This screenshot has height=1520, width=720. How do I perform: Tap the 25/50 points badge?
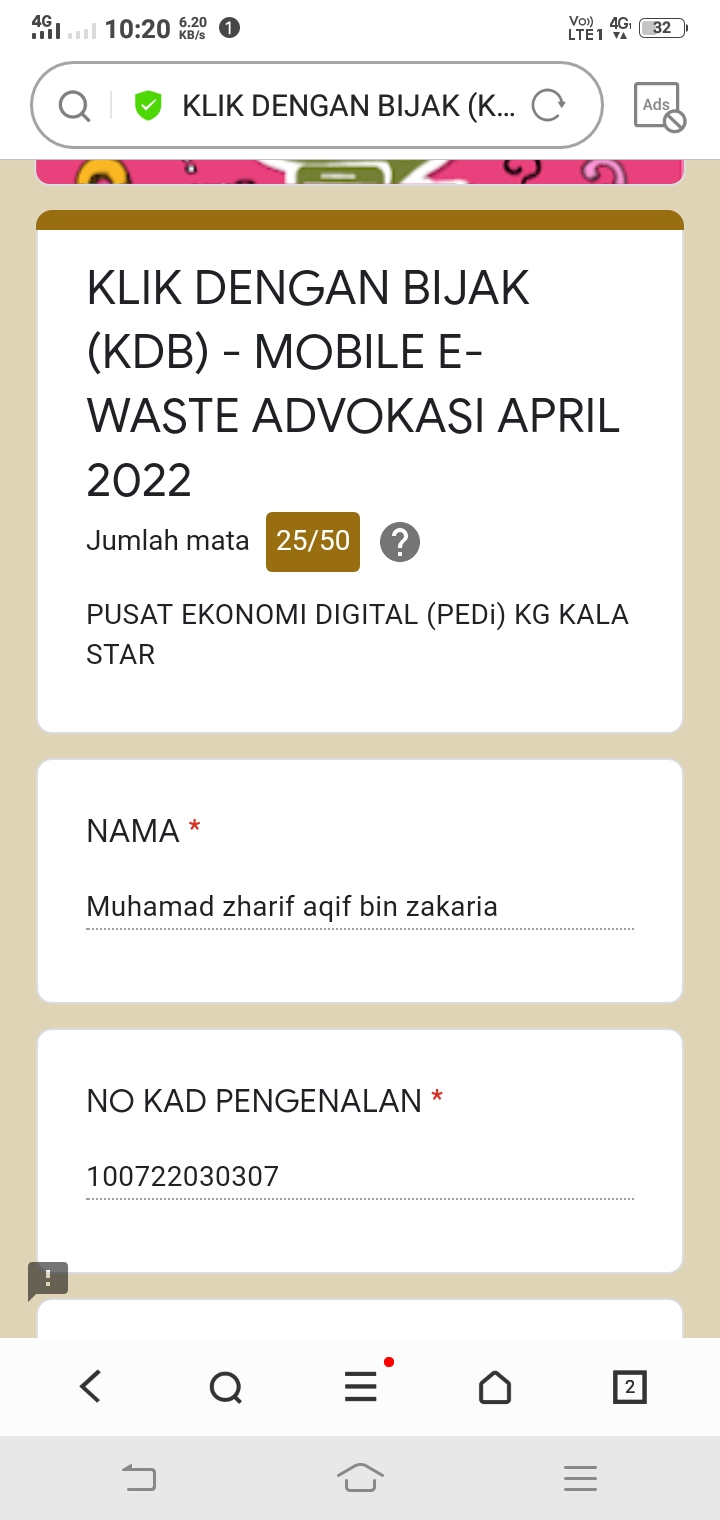point(313,541)
